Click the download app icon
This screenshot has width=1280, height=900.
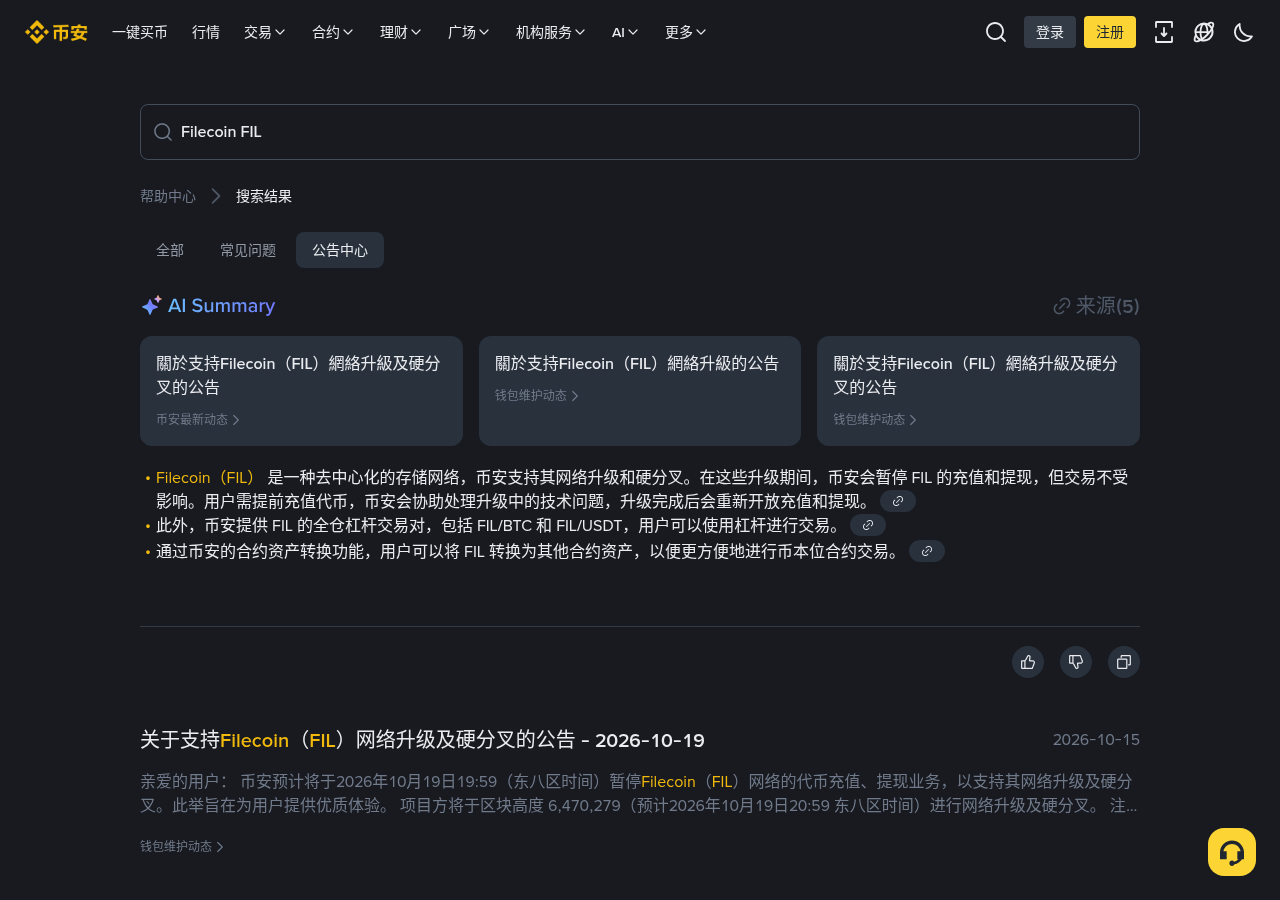(1164, 32)
